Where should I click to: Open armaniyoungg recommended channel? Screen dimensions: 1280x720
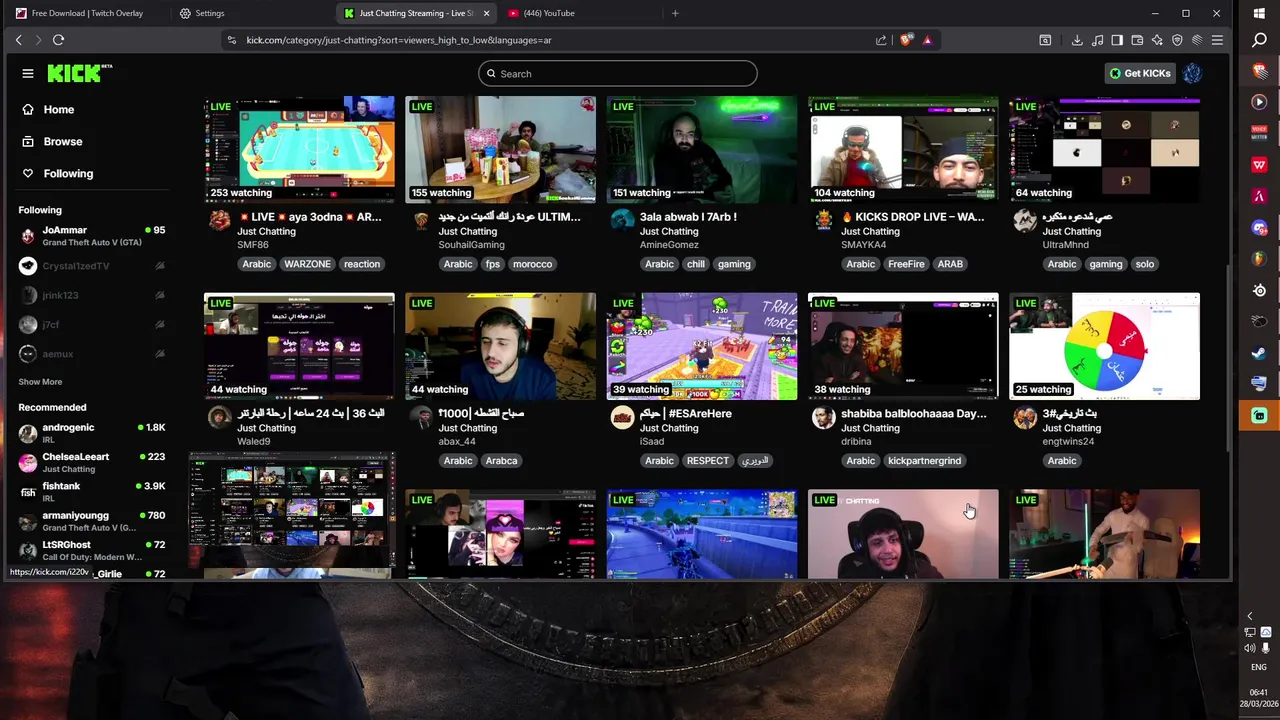(x=91, y=521)
